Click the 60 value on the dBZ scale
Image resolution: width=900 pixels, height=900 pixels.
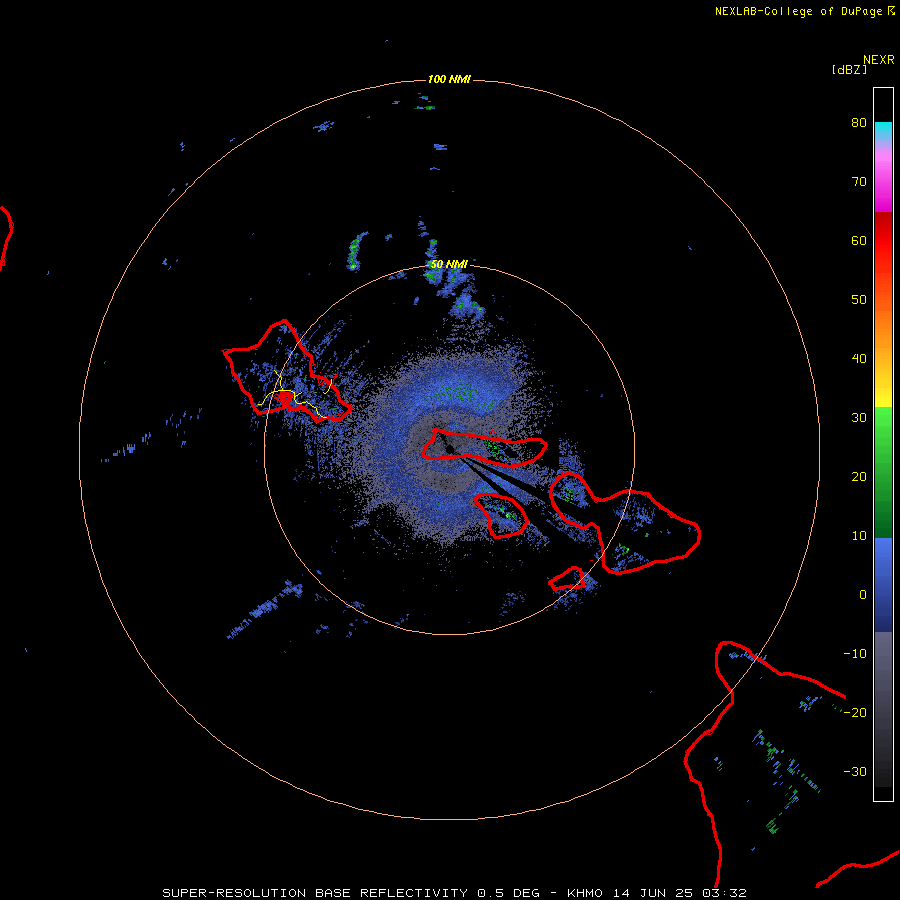click(x=859, y=240)
